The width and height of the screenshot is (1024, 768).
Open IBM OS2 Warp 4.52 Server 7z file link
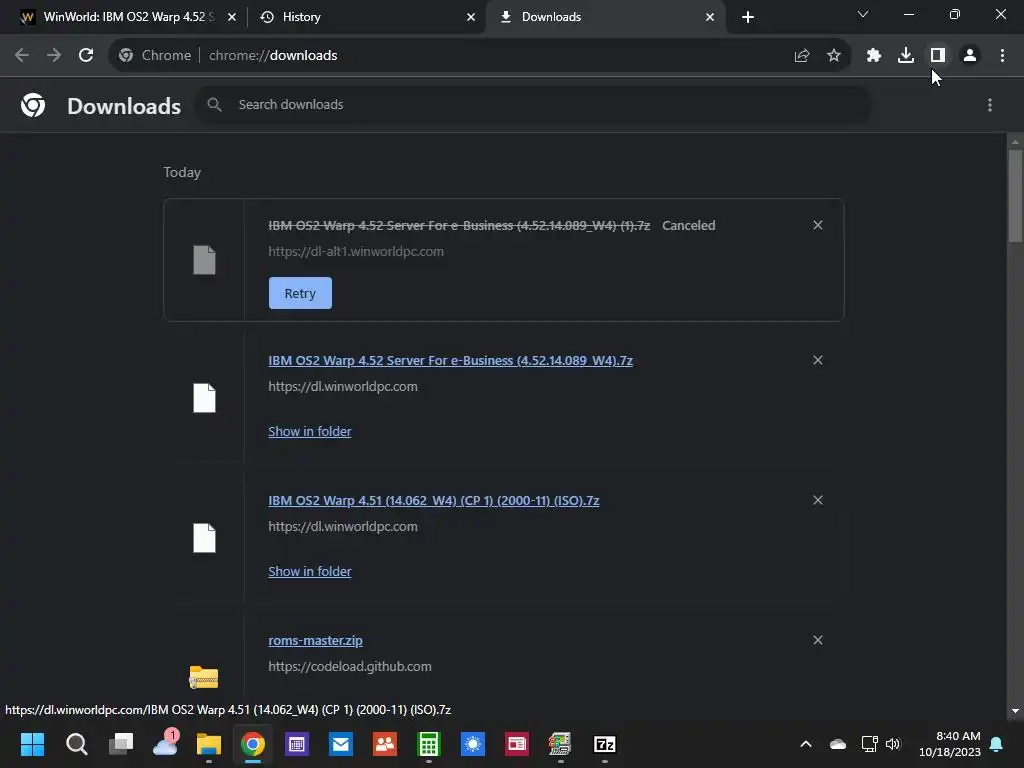point(451,360)
